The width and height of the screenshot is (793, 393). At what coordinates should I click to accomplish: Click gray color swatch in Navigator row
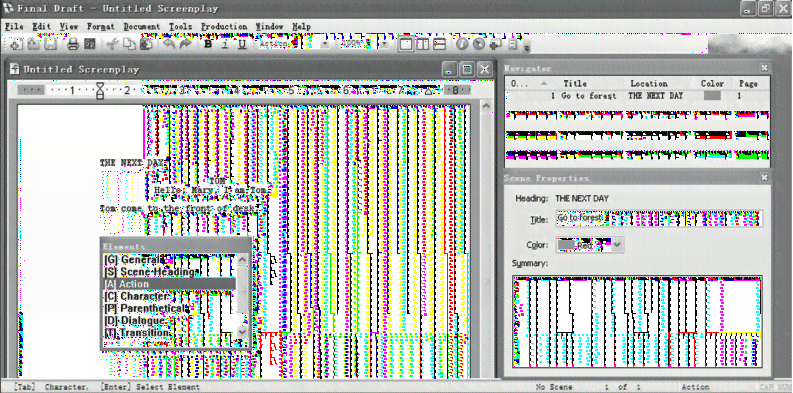click(712, 96)
